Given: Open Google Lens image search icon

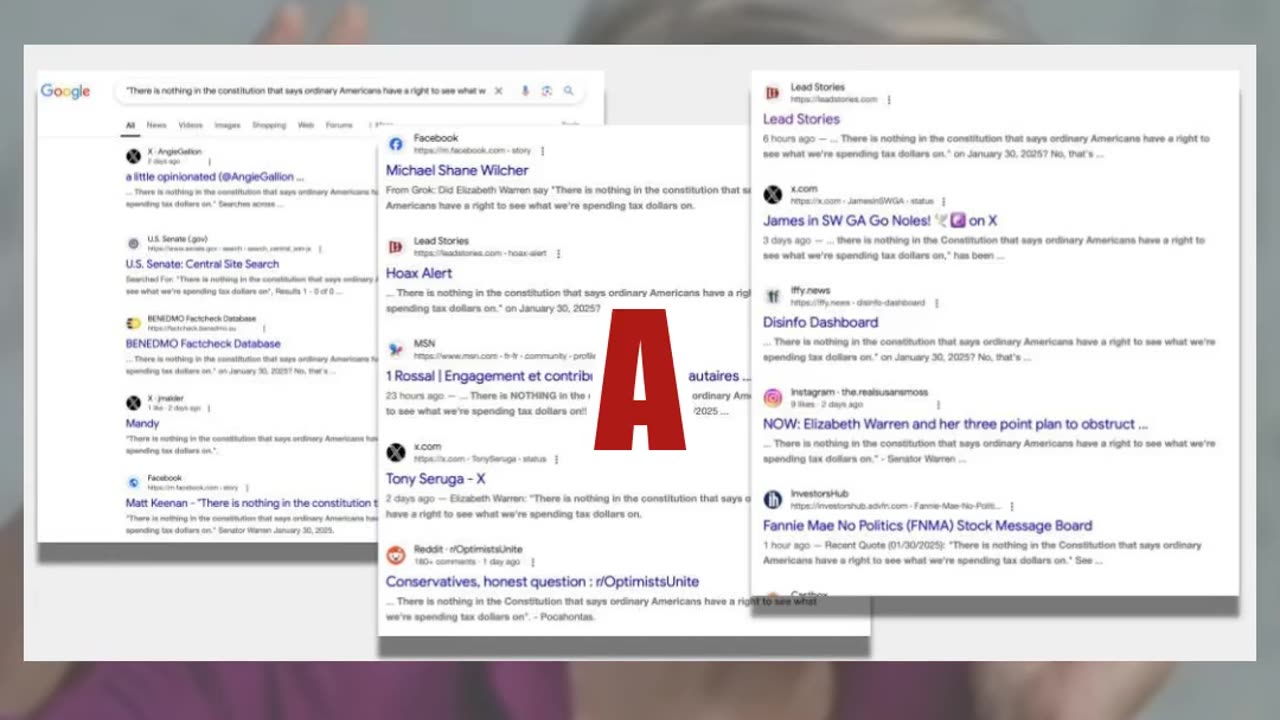Looking at the screenshot, I should pos(547,91).
